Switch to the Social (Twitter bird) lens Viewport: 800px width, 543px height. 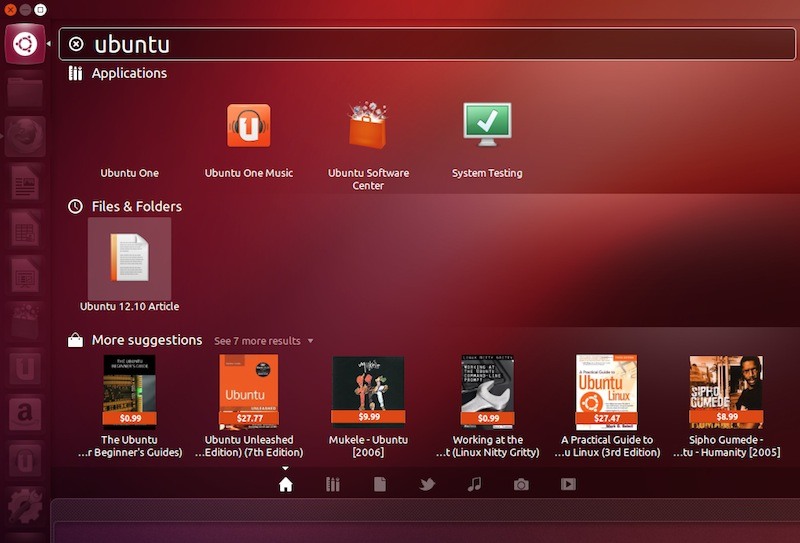pos(427,484)
